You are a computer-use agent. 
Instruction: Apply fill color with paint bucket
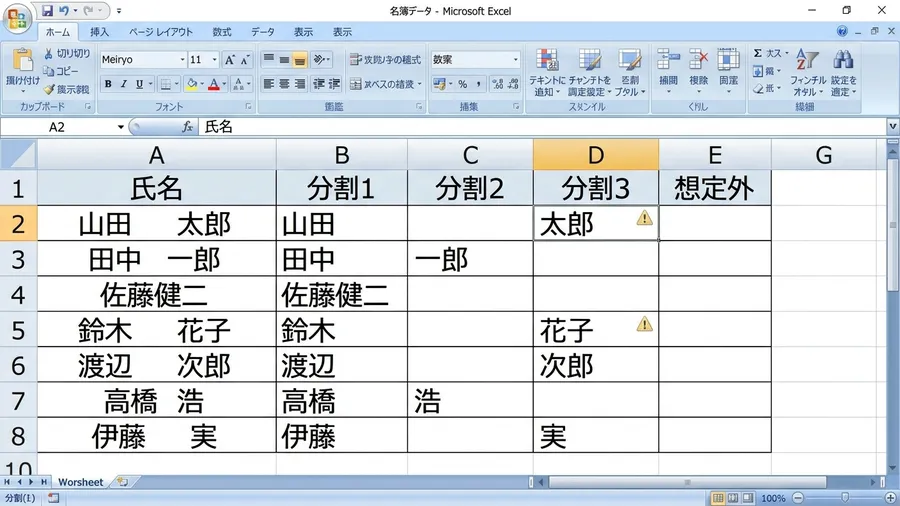(x=192, y=84)
